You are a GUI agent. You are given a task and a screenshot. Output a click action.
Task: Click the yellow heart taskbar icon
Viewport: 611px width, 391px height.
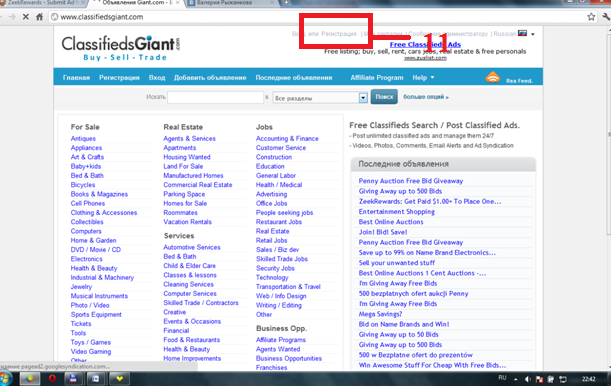click(x=119, y=378)
